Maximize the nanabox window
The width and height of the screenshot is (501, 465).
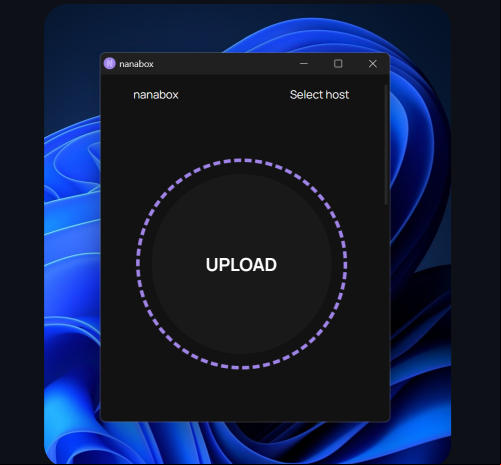click(x=338, y=63)
